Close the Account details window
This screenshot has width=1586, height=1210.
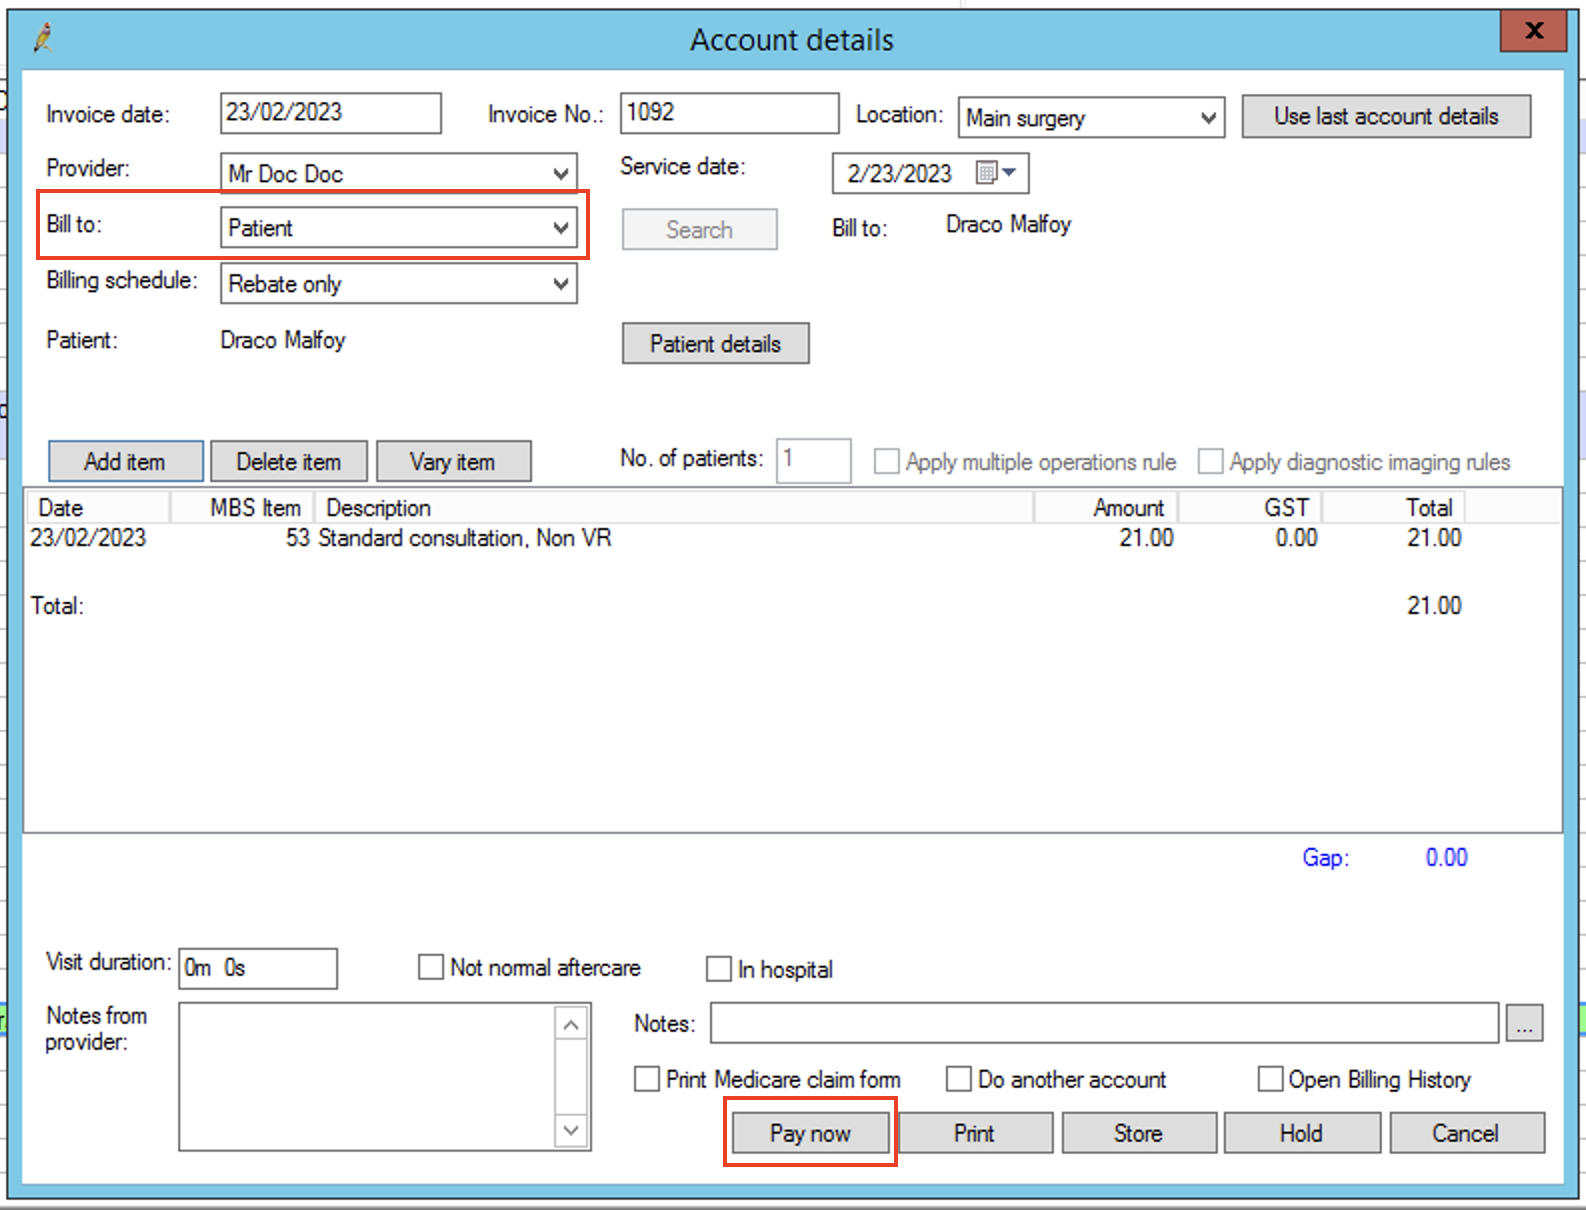(x=1534, y=30)
